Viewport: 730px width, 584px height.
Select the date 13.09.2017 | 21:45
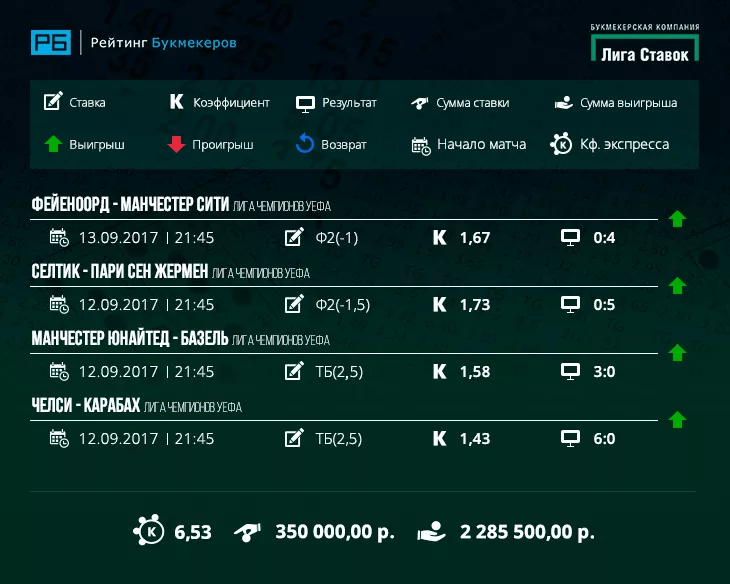pyautogui.click(x=146, y=238)
